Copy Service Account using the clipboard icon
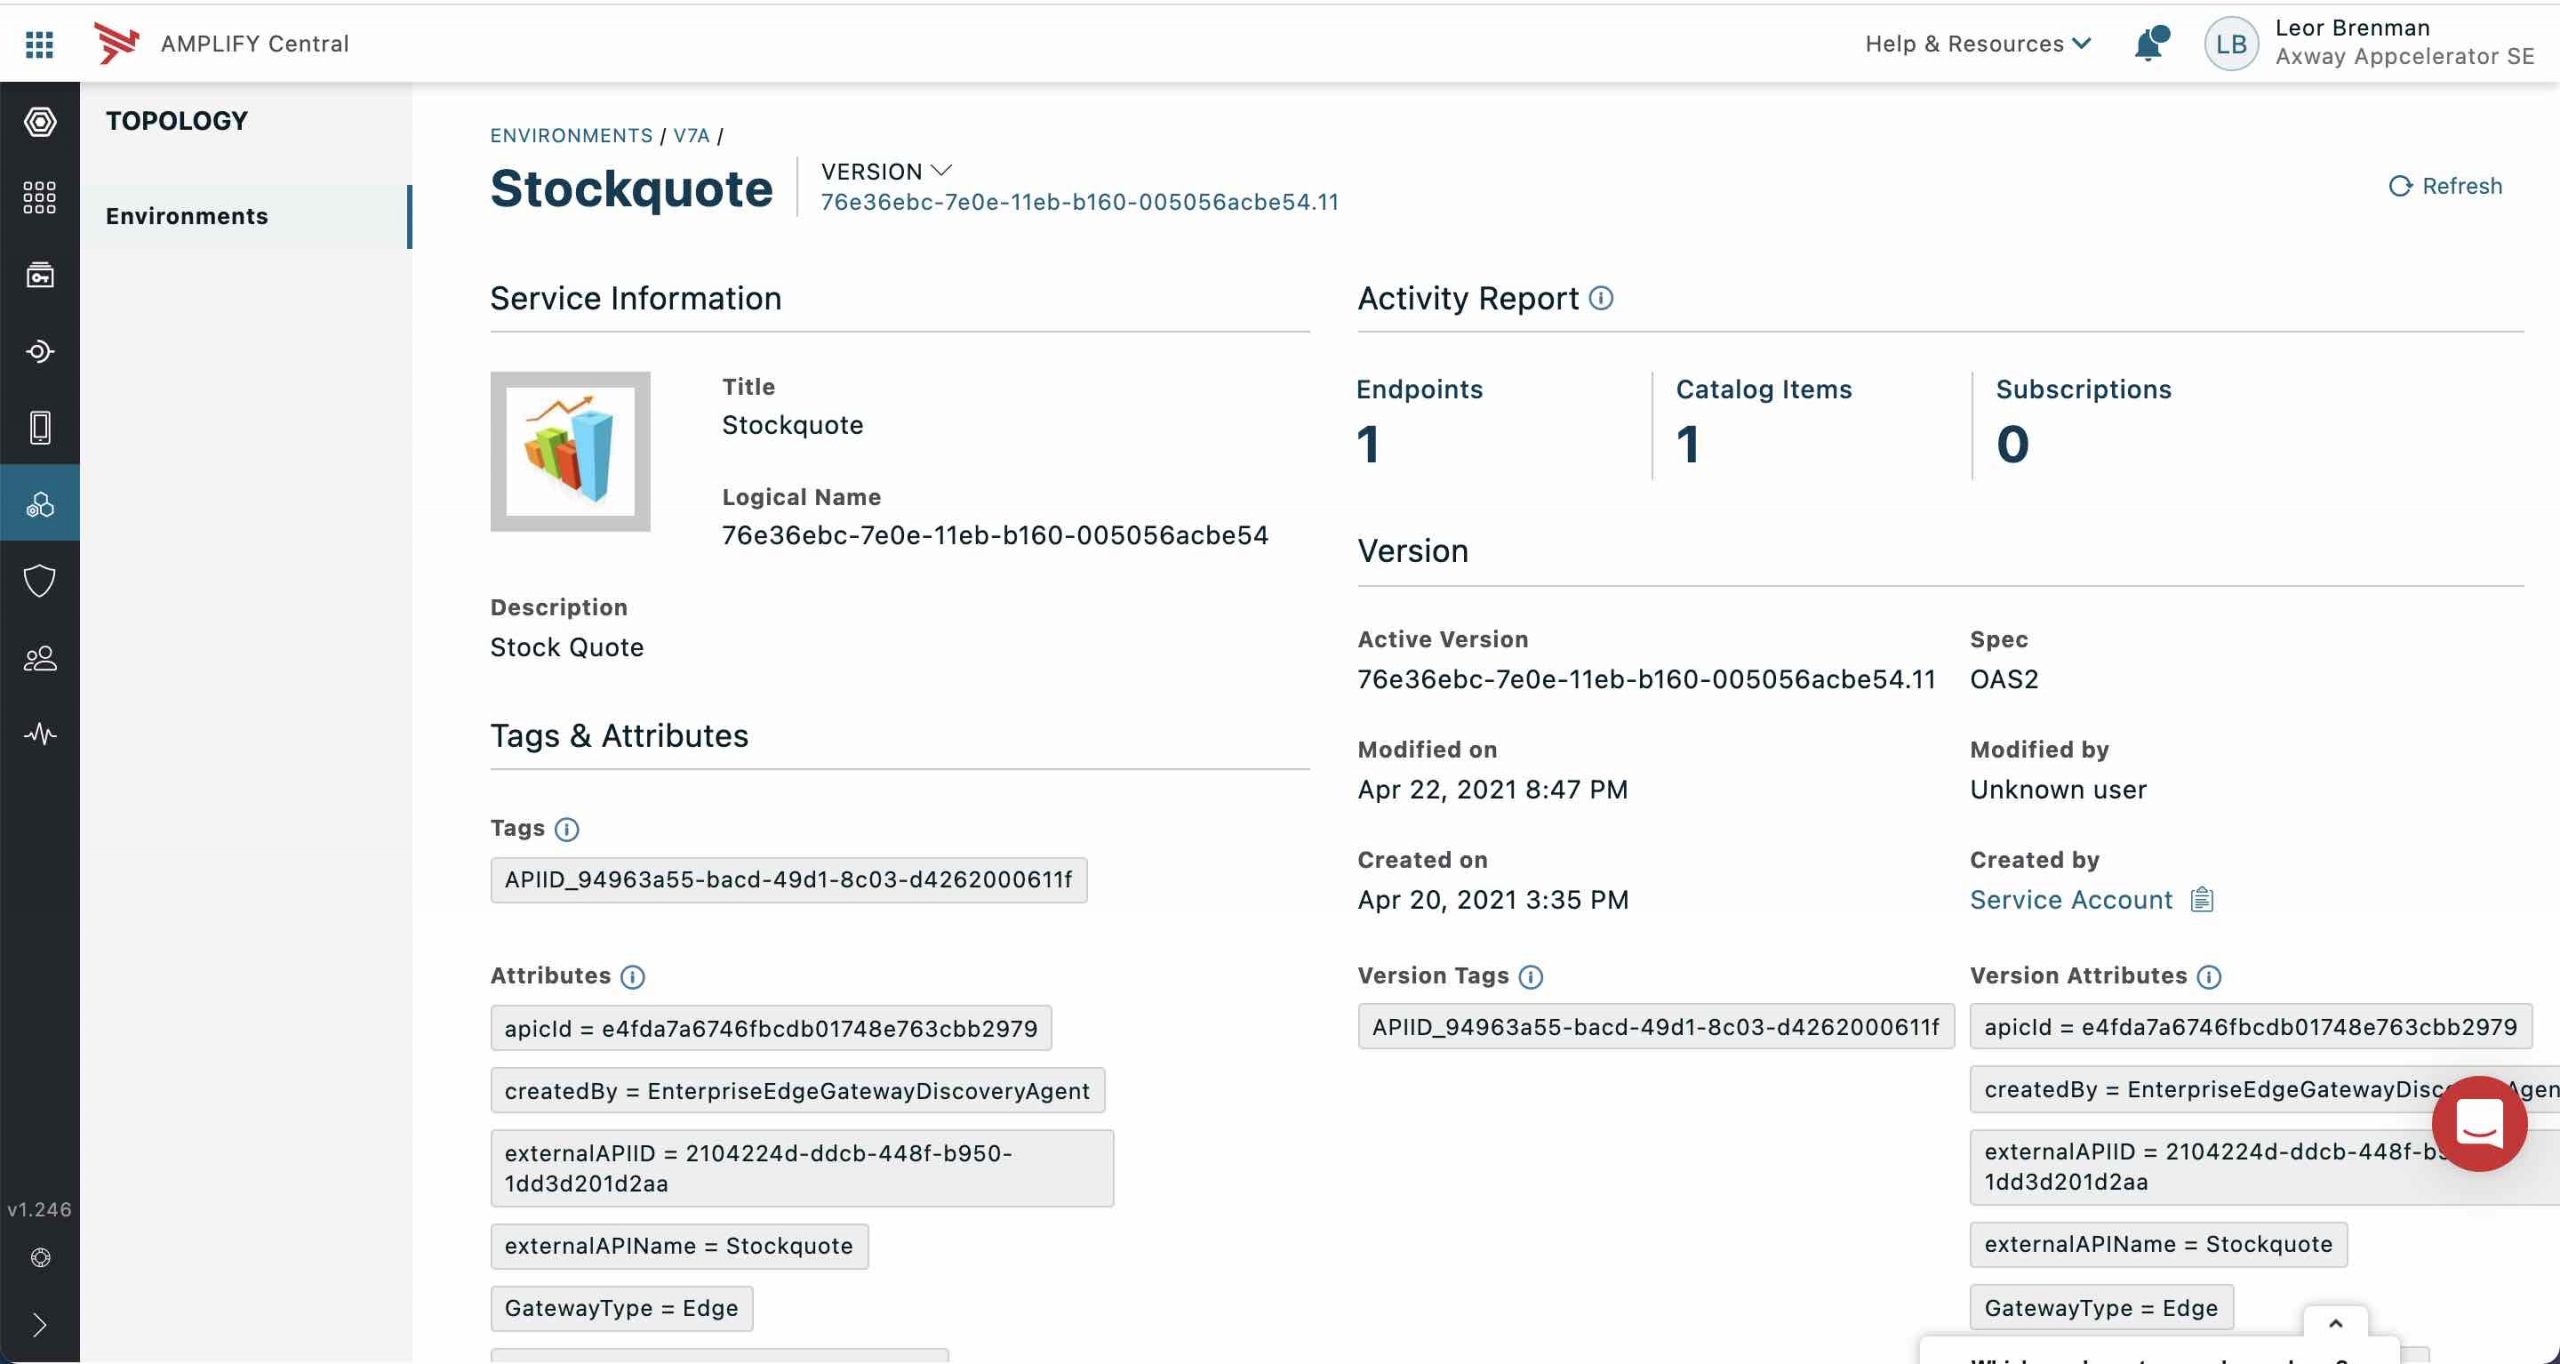The height and width of the screenshot is (1364, 2560). pyautogui.click(x=2202, y=900)
